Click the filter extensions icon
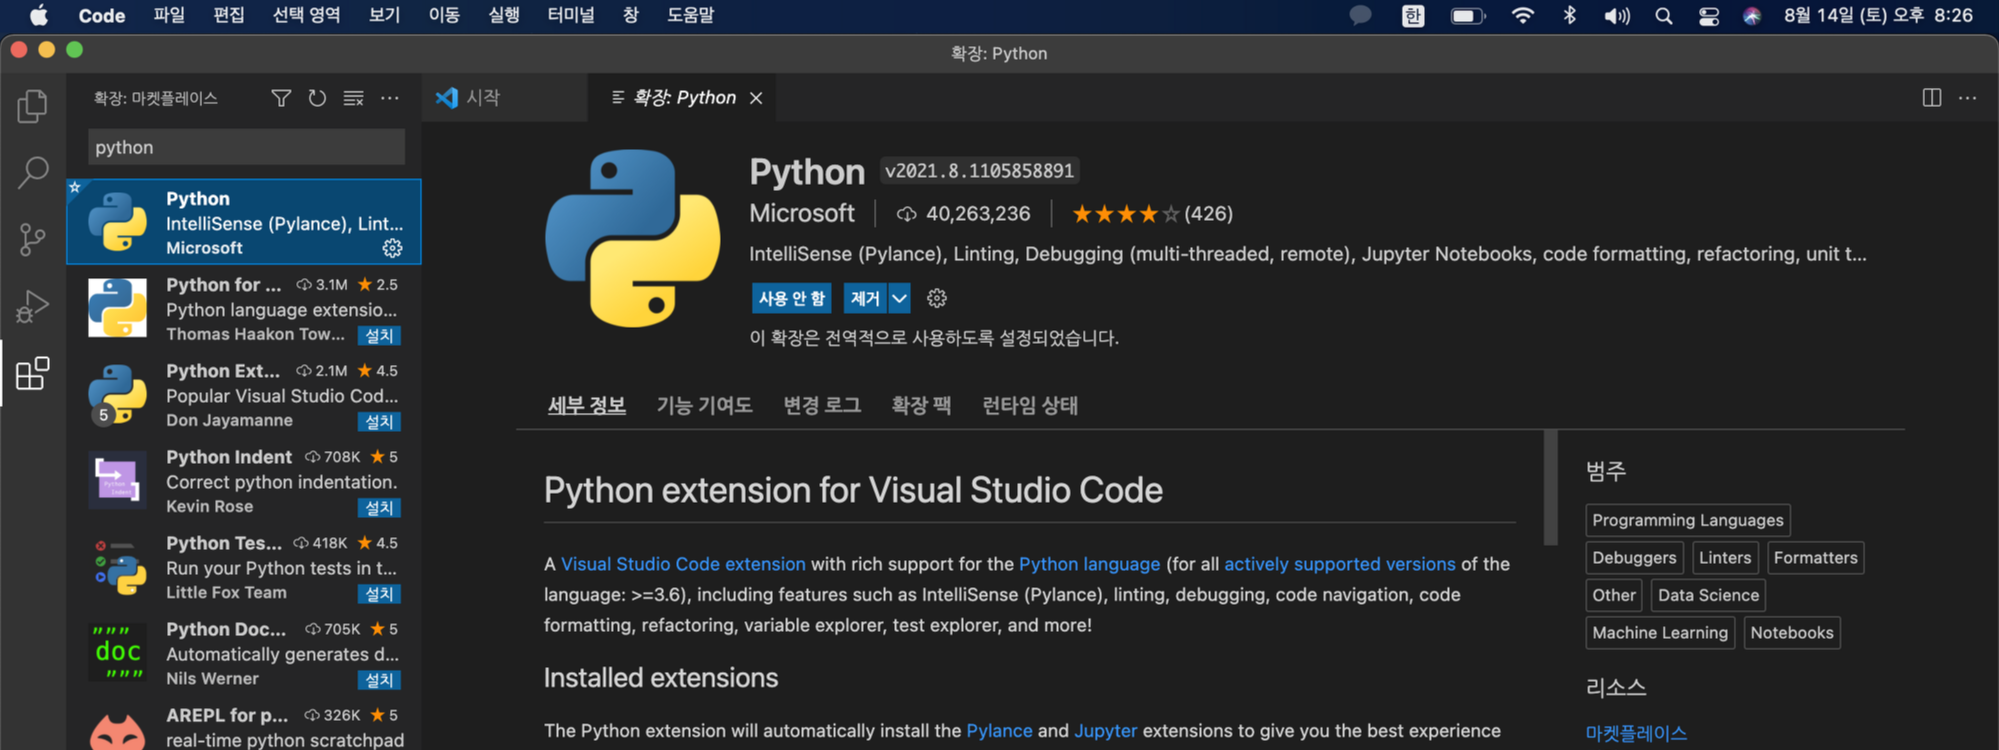 coord(281,98)
